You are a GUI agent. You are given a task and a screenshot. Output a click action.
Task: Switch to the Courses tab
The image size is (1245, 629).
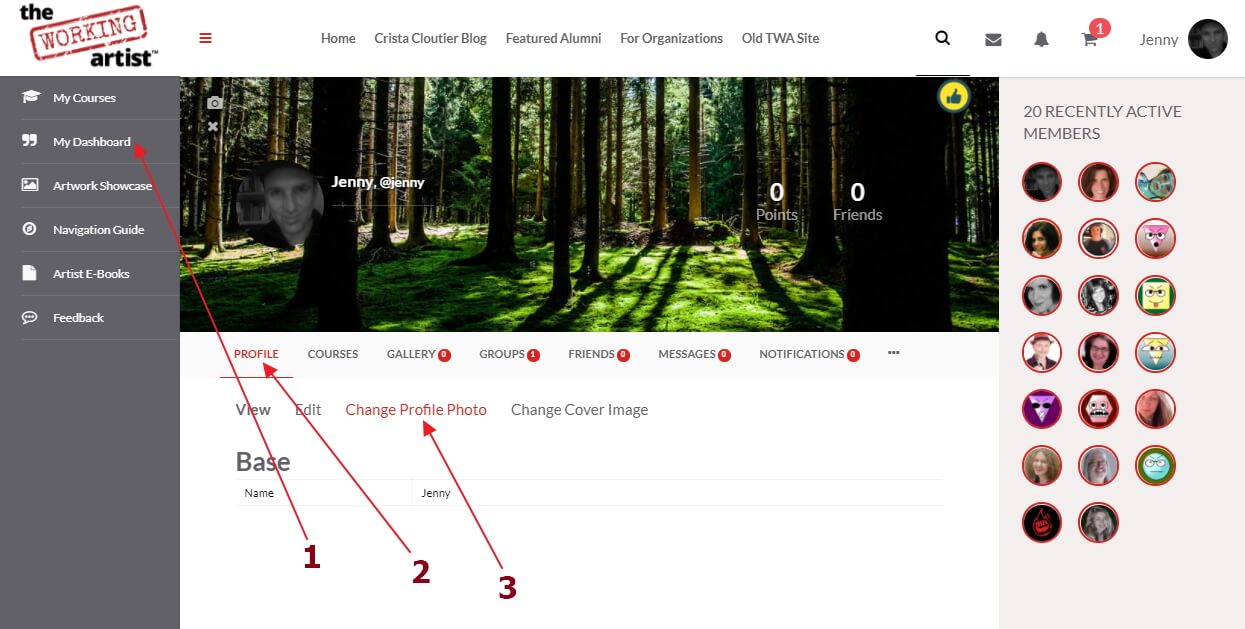[333, 354]
